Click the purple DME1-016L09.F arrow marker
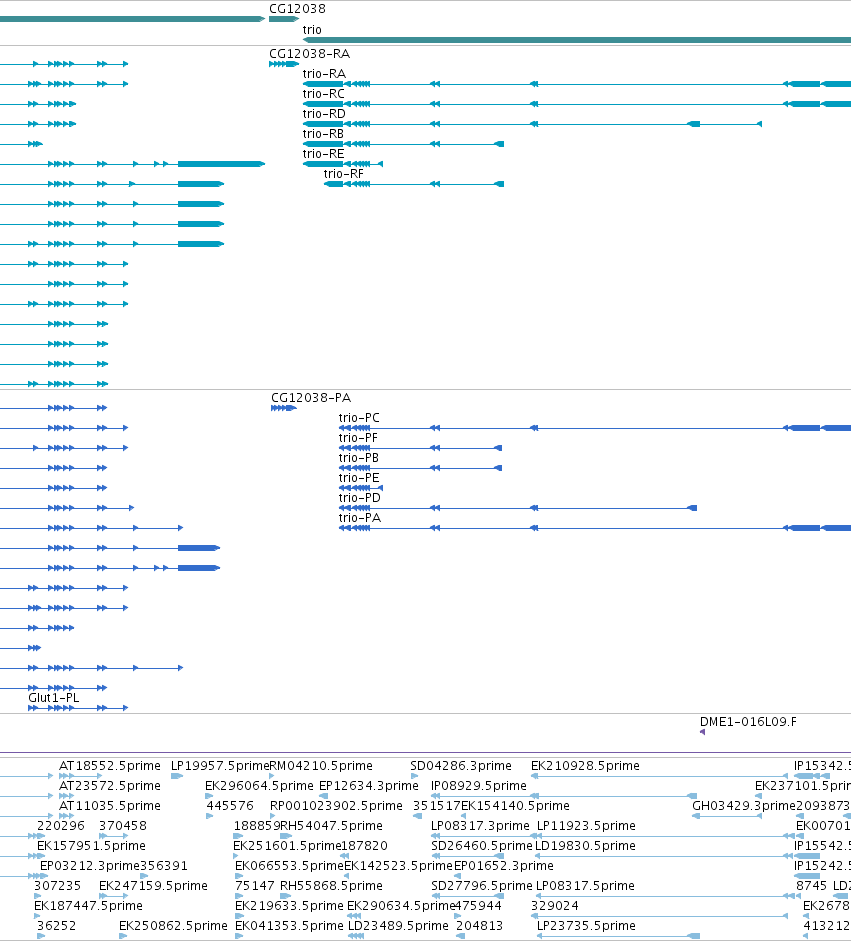Viewport: 851px width, 941px height. click(x=702, y=732)
